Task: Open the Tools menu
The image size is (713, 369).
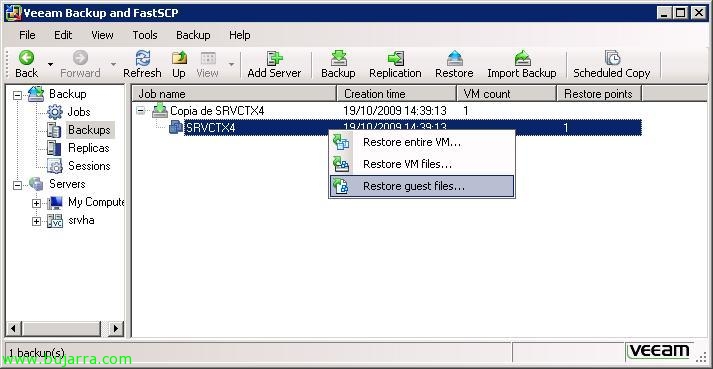Action: pyautogui.click(x=145, y=35)
